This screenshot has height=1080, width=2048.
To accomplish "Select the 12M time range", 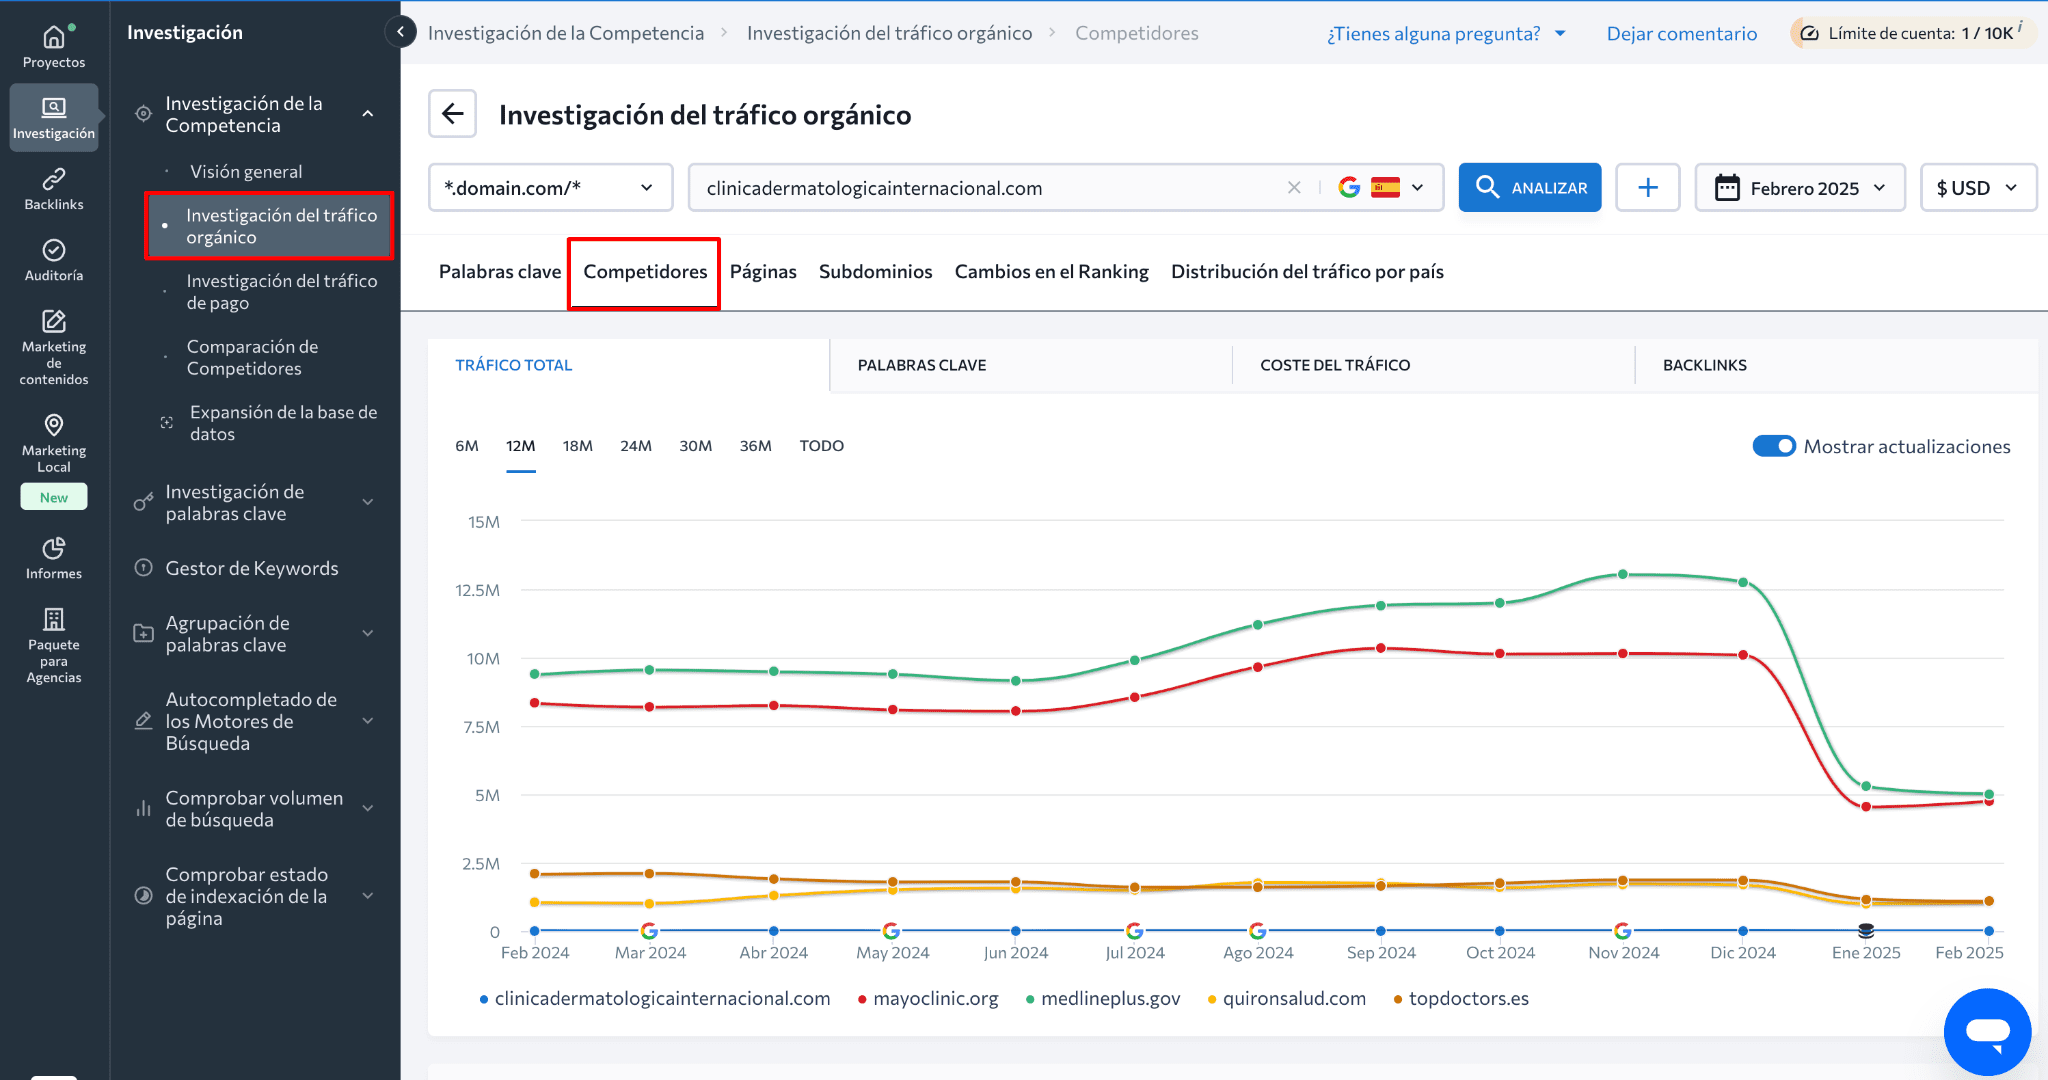I will pyautogui.click(x=520, y=446).
